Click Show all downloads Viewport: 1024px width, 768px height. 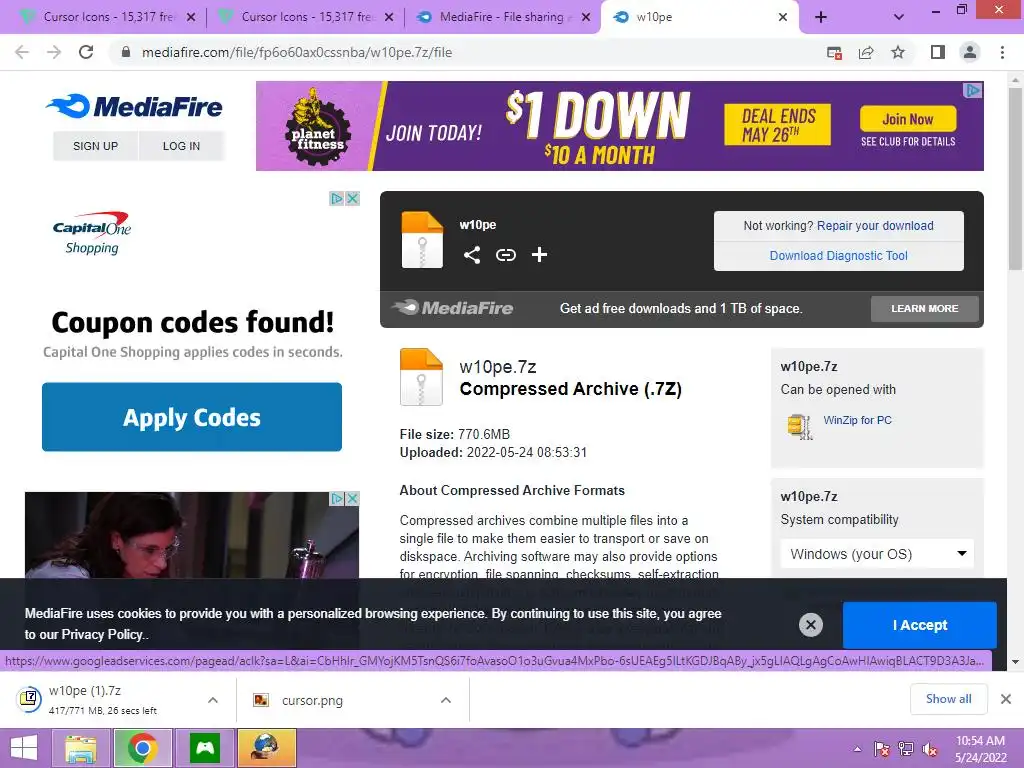948,699
